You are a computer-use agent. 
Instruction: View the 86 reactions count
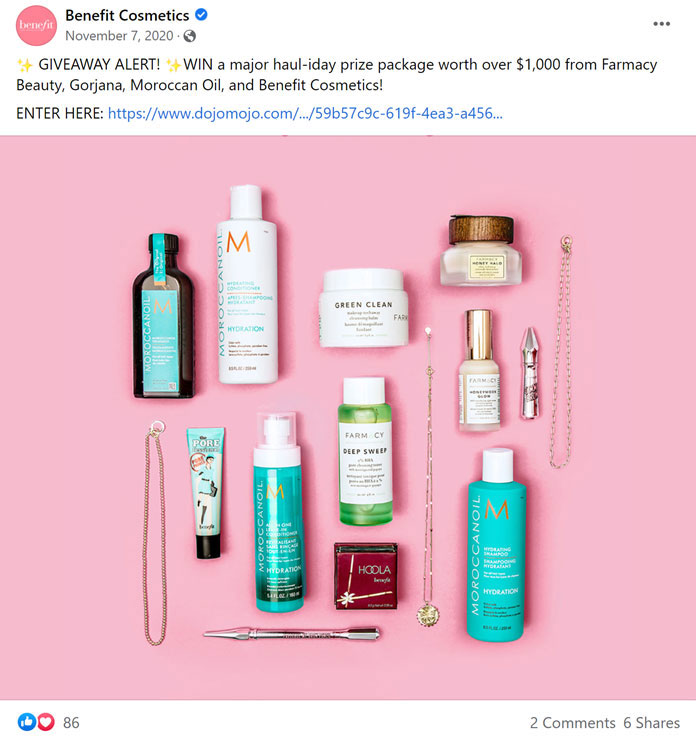(x=71, y=723)
